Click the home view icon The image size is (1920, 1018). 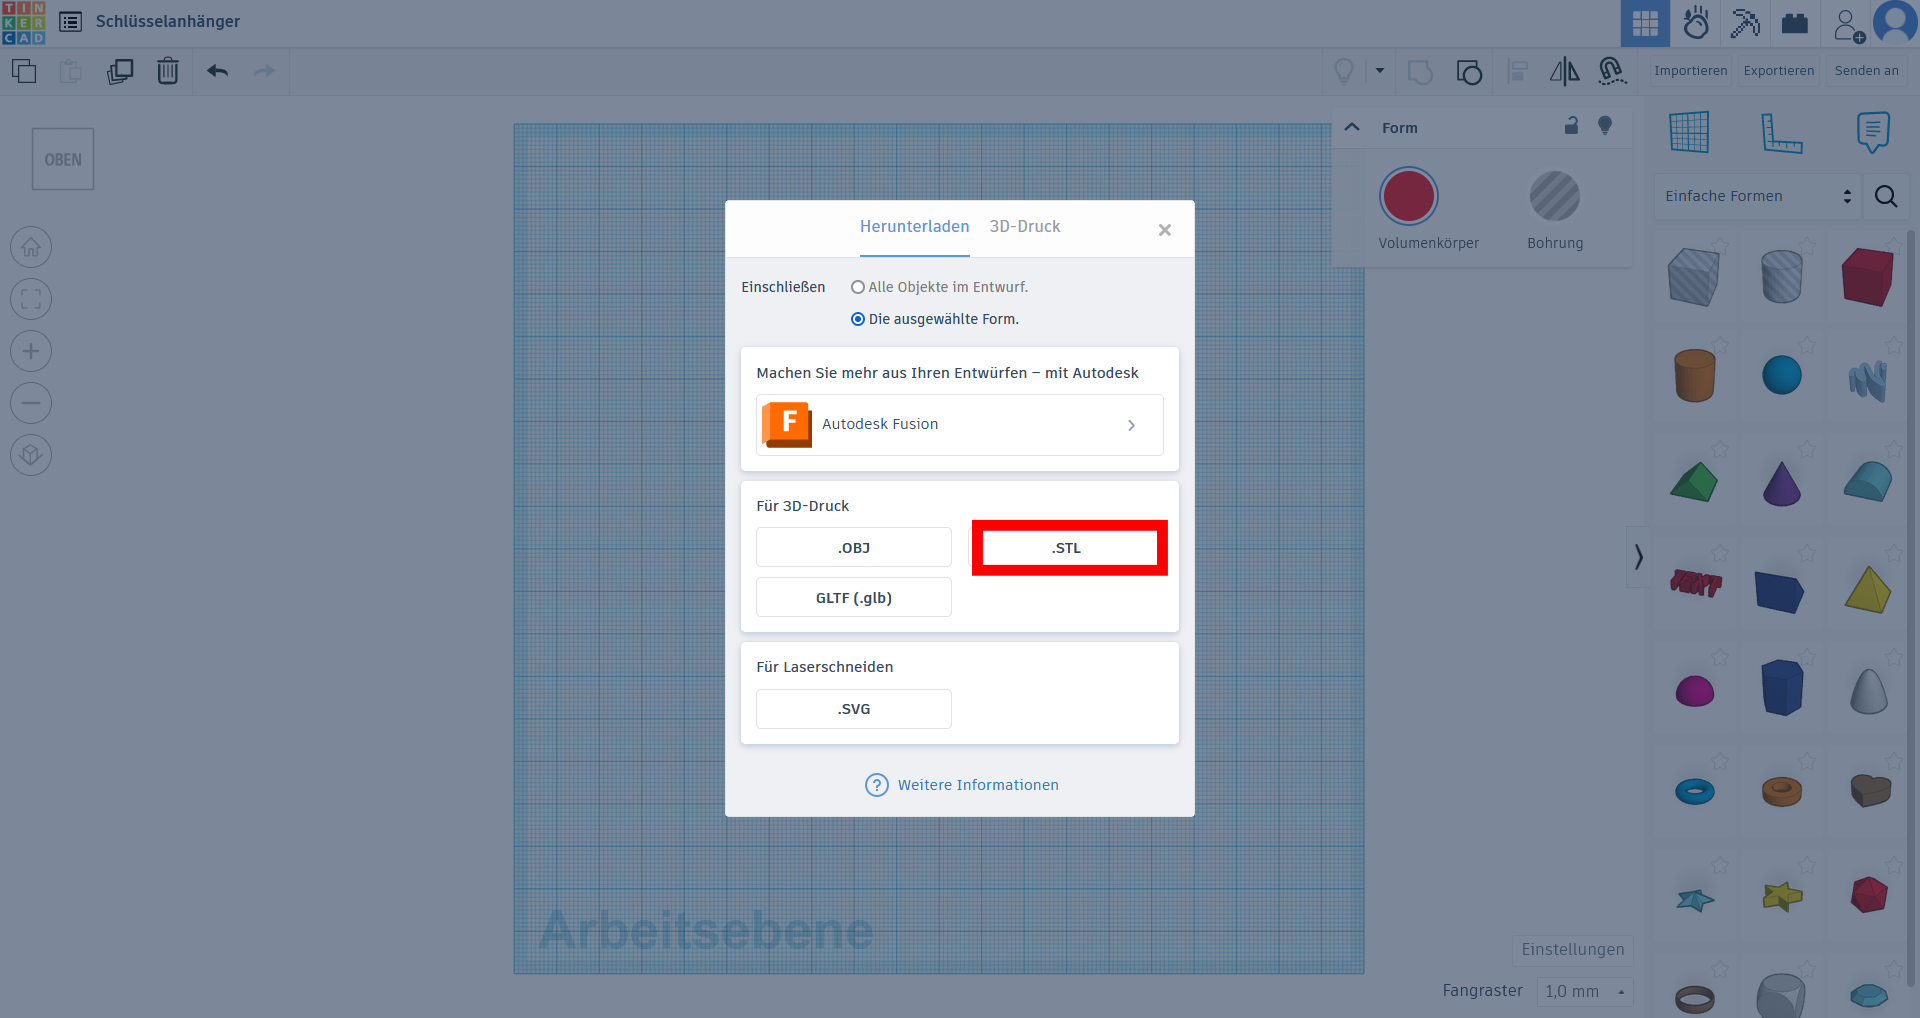31,247
